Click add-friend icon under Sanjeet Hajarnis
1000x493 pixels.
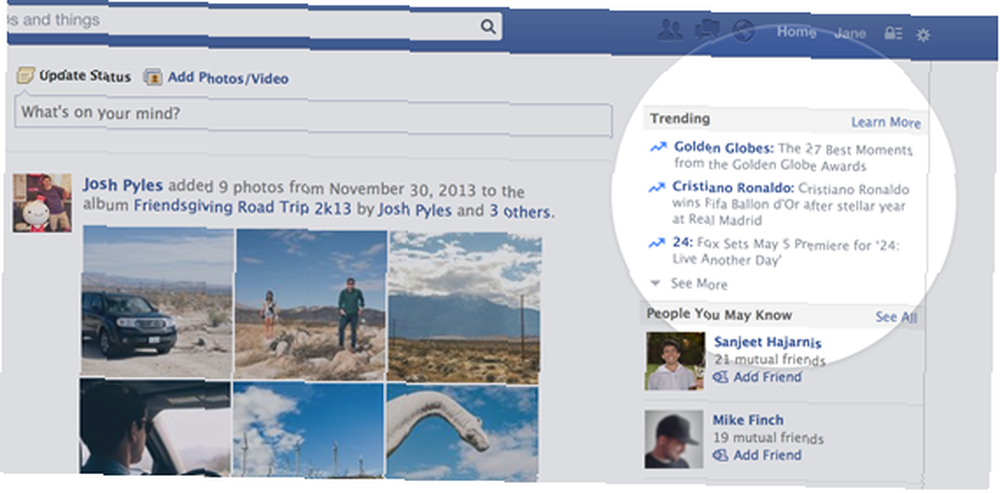[721, 377]
